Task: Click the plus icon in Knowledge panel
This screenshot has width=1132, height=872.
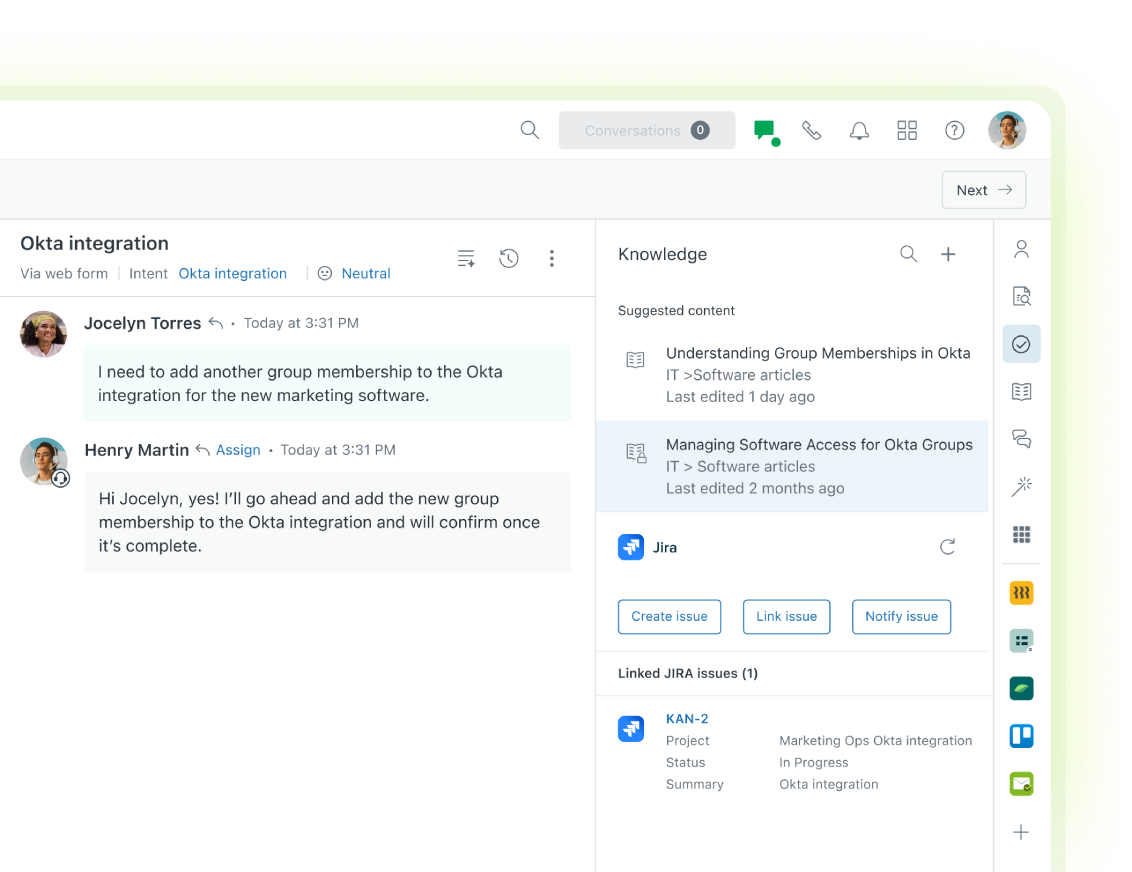Action: tap(948, 254)
